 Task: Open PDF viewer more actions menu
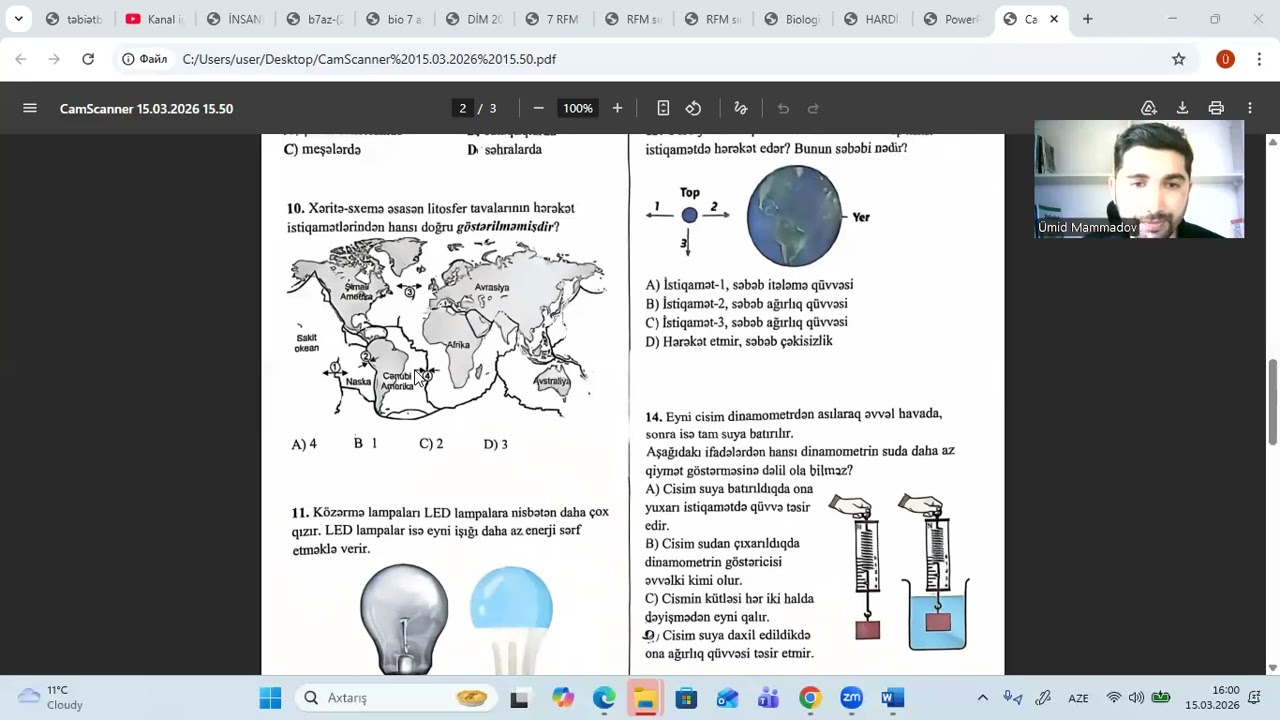(x=1249, y=108)
